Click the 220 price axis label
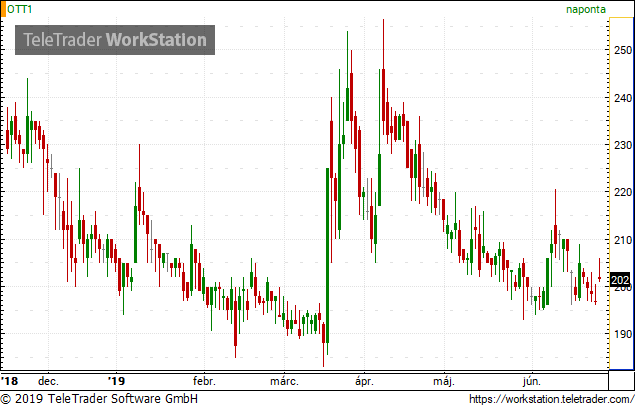 (623, 192)
